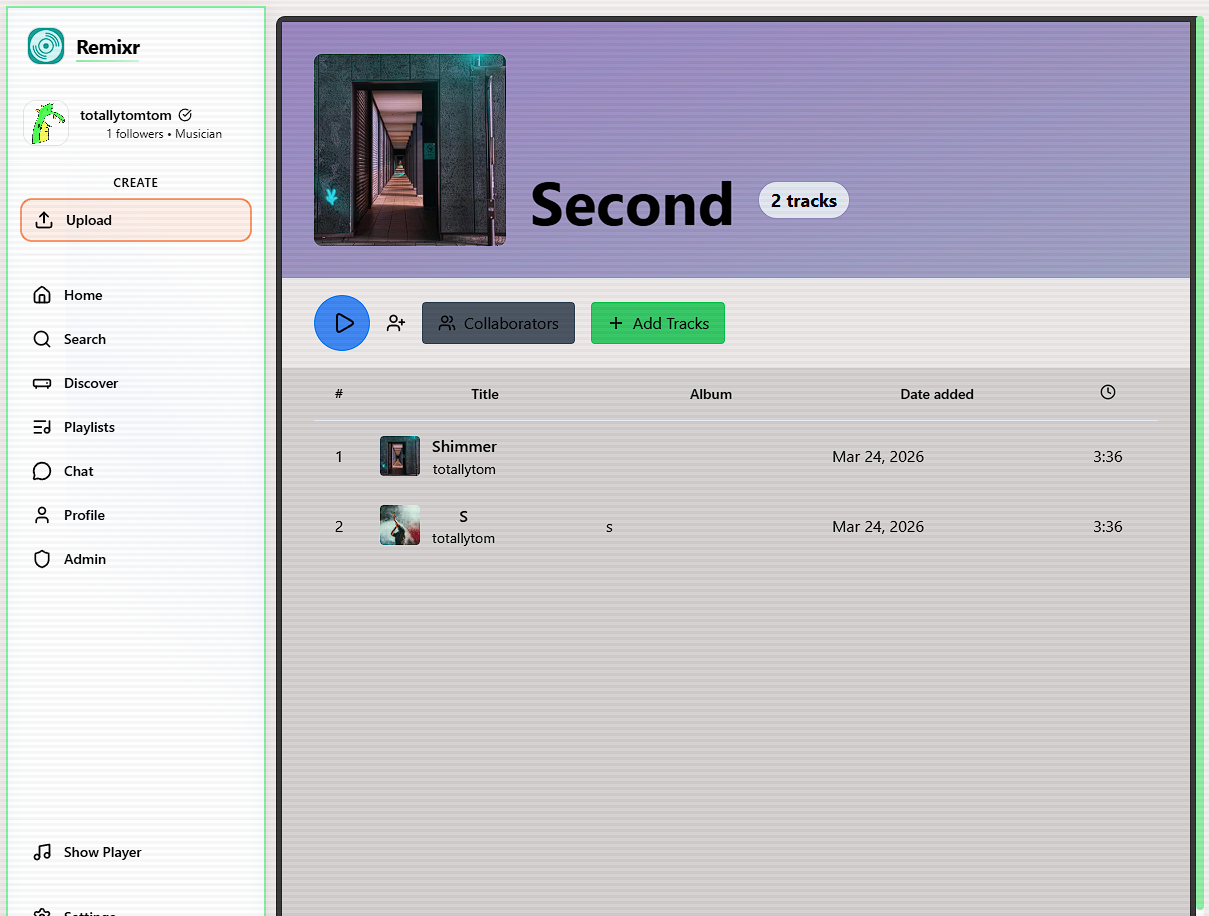Click the Admin shield icon
The height and width of the screenshot is (916, 1209).
pos(41,558)
